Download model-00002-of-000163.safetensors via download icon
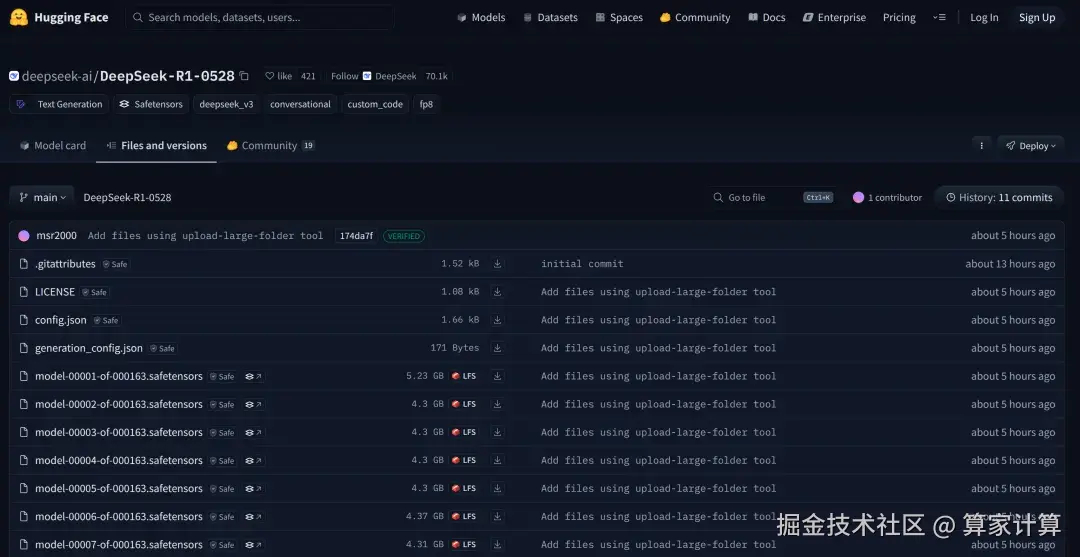This screenshot has width=1080, height=557. pyautogui.click(x=497, y=404)
